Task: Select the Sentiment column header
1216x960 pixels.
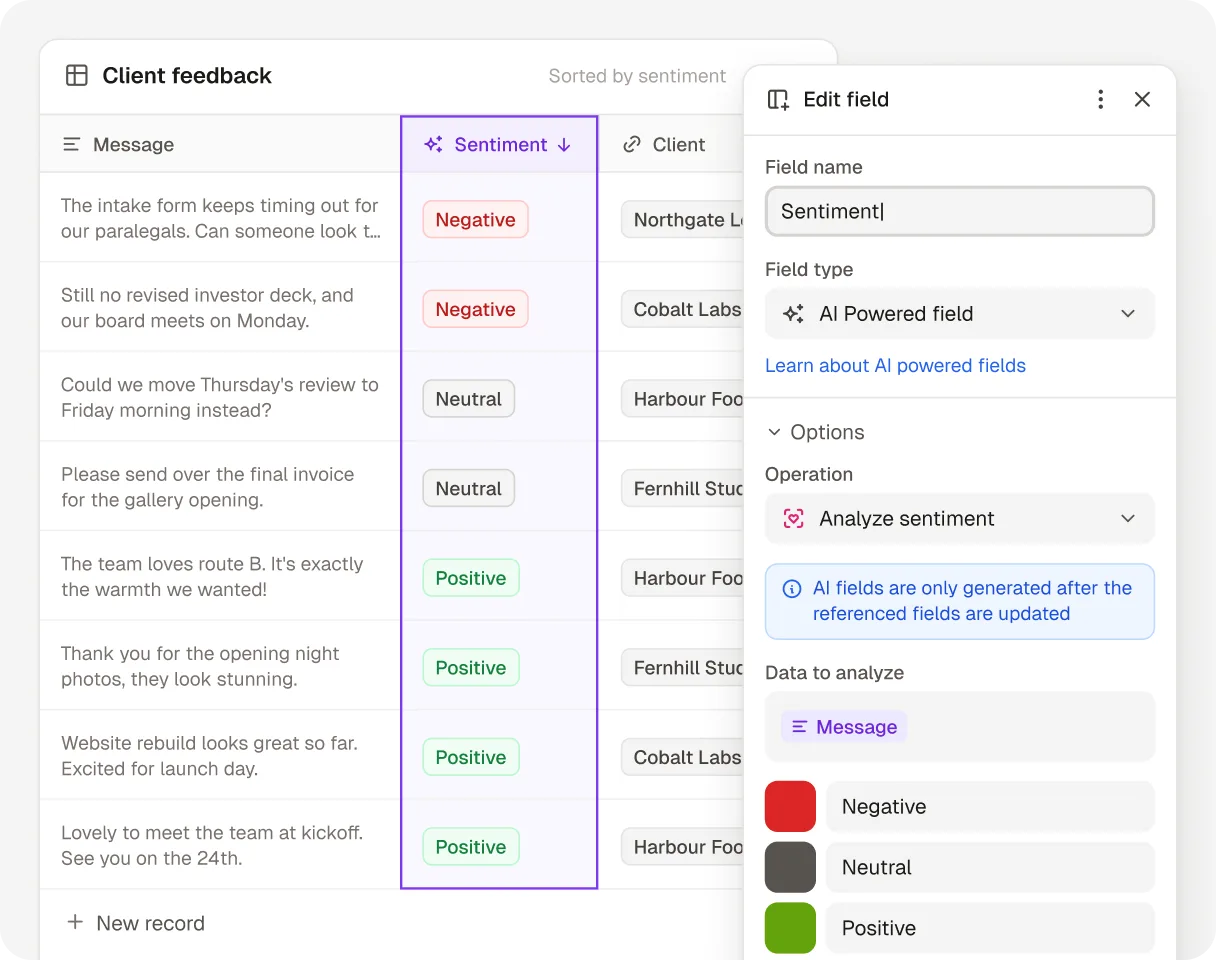Action: (x=499, y=144)
